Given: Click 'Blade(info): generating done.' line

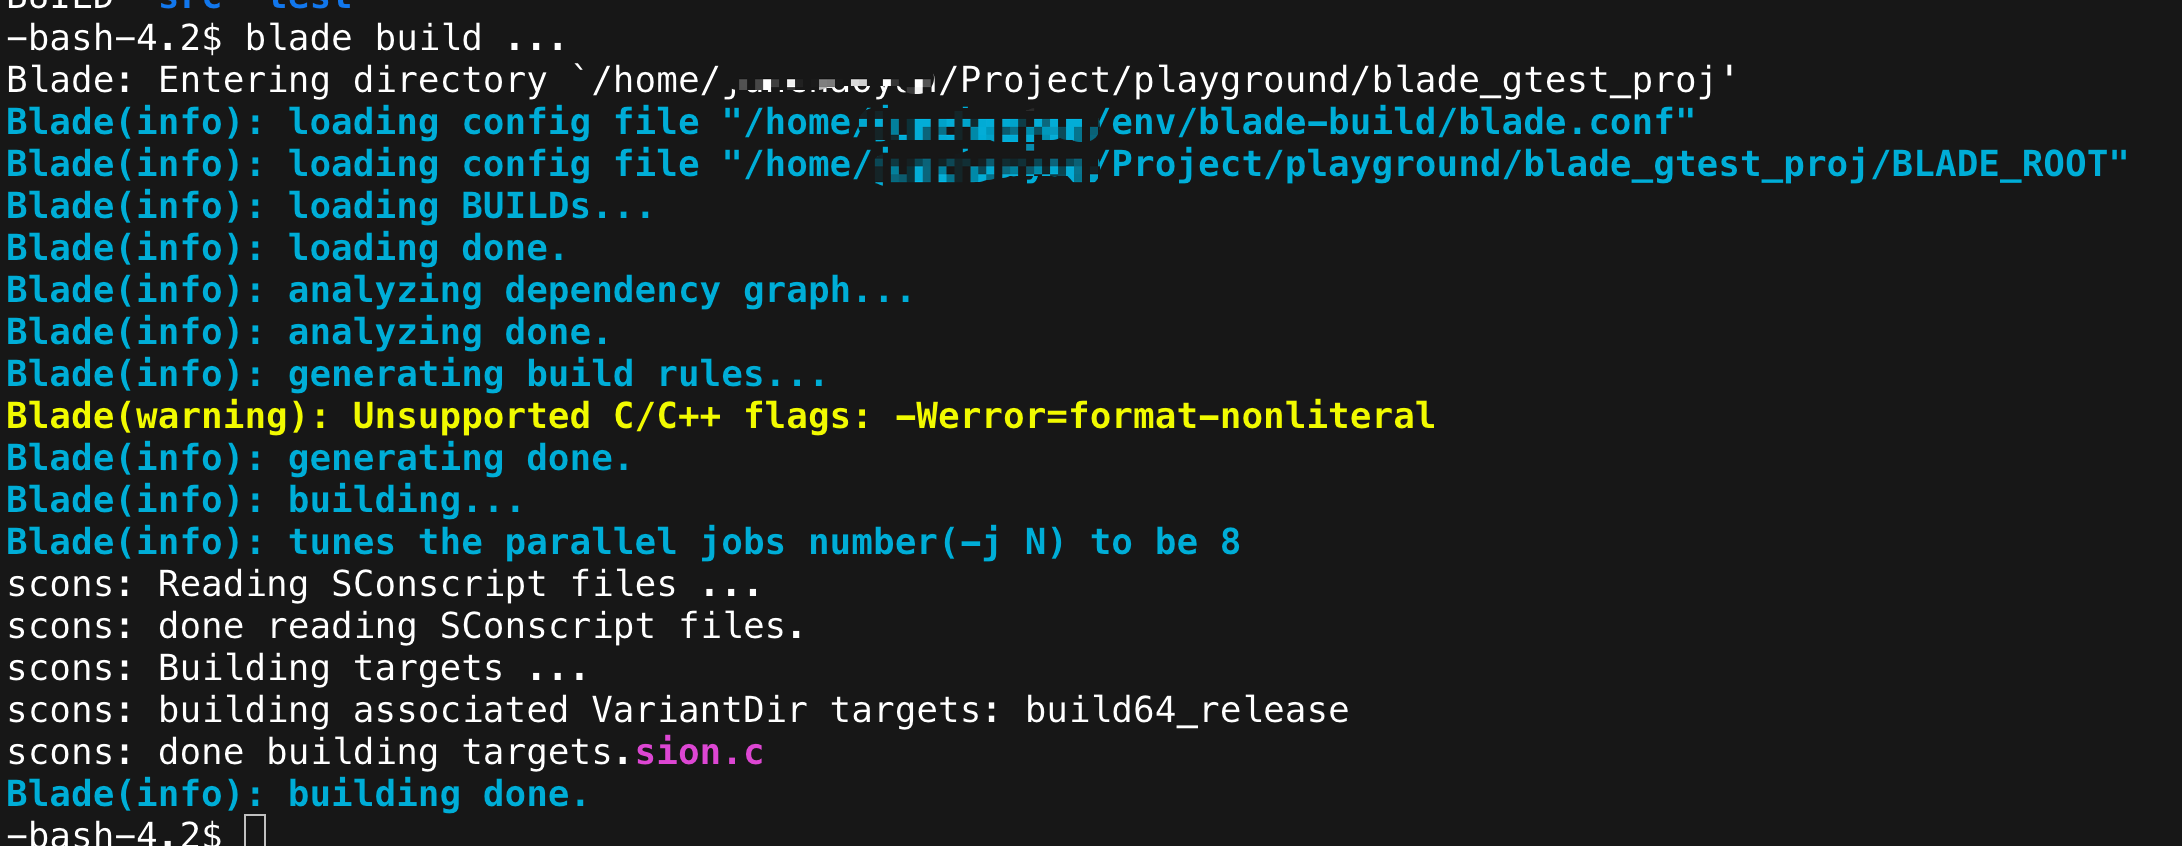Looking at the screenshot, I should [319, 458].
